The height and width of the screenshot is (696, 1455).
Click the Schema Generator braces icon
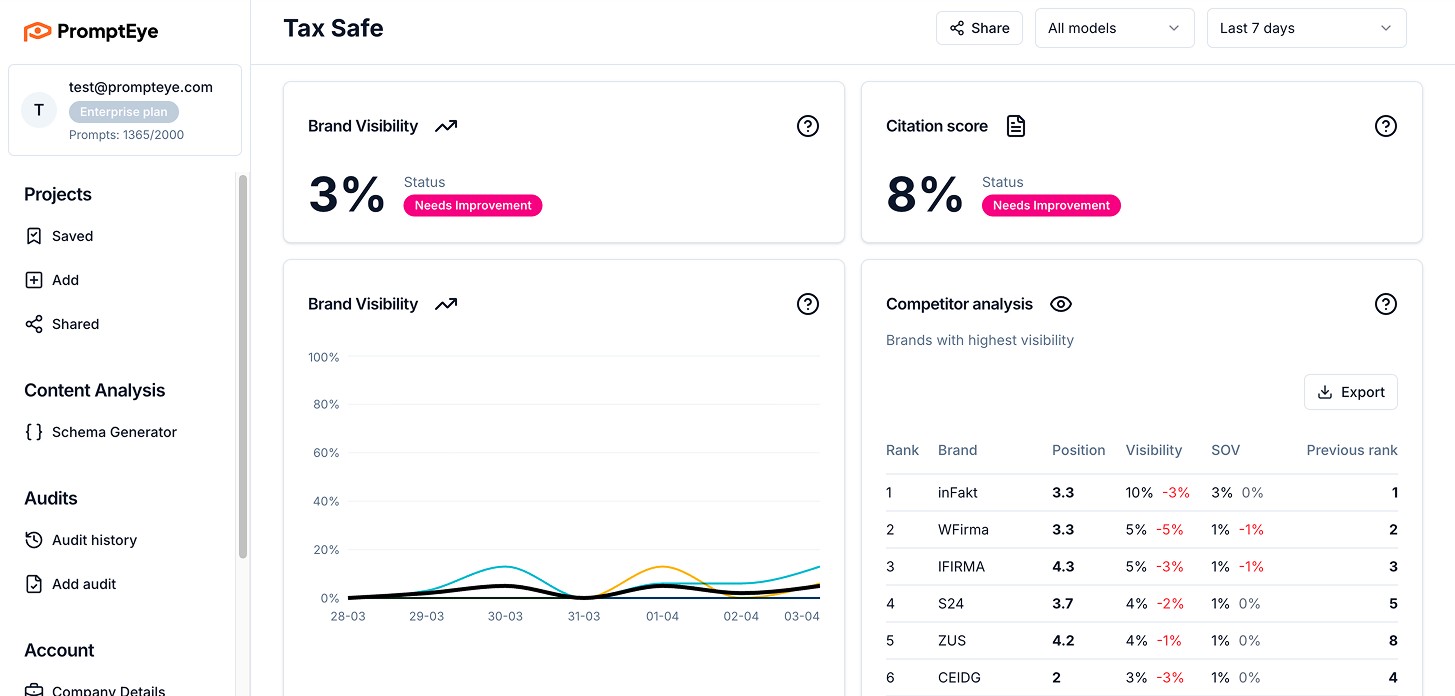(x=34, y=432)
